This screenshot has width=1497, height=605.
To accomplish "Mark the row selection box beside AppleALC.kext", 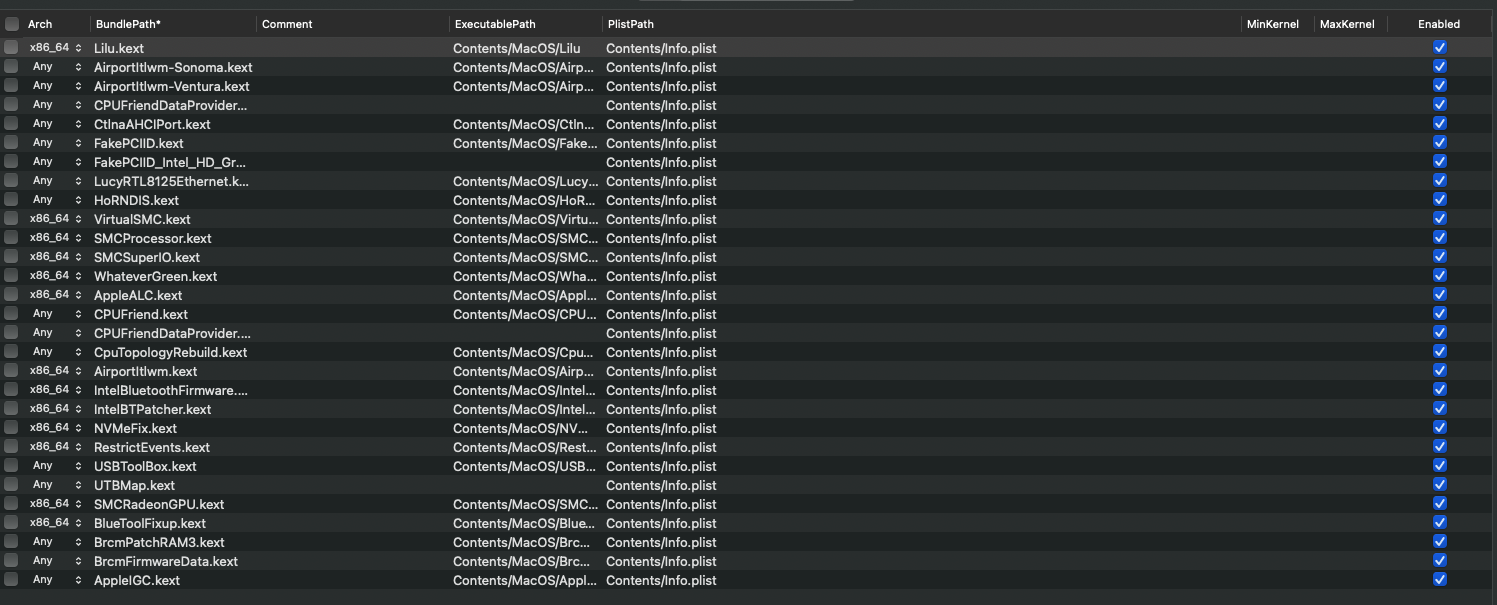I will point(11,295).
